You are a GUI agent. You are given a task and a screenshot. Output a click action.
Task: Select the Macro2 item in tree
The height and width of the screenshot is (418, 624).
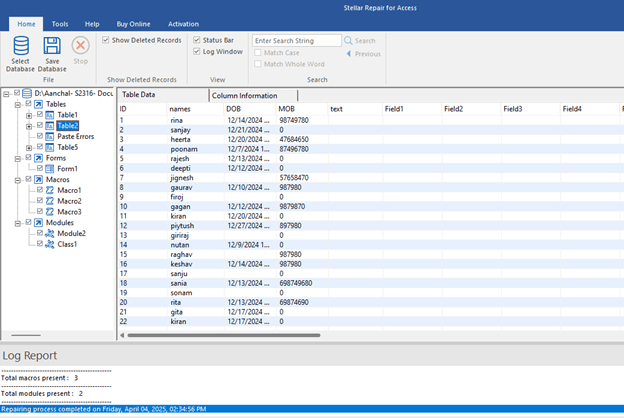click(69, 201)
